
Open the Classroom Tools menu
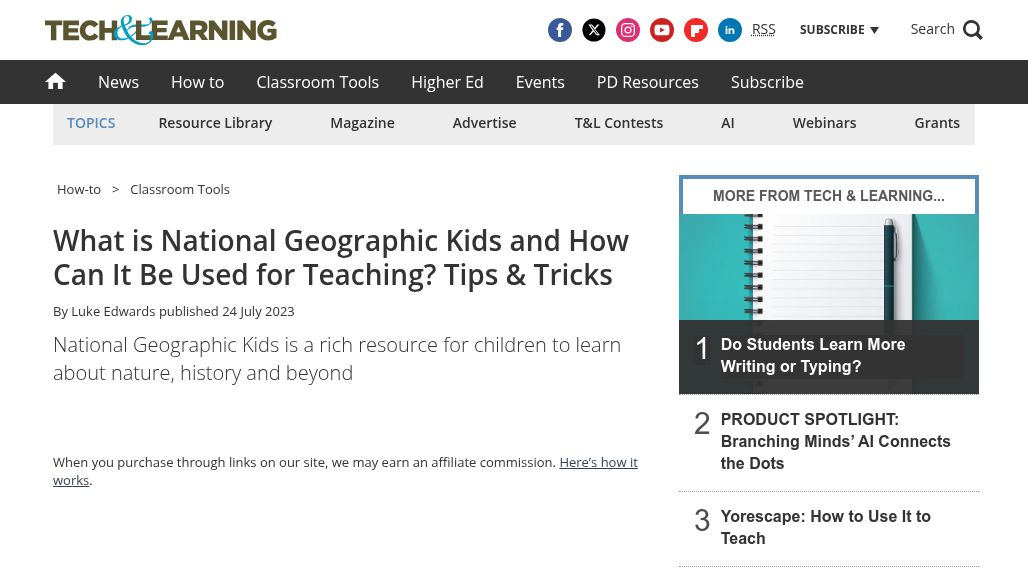point(317,82)
